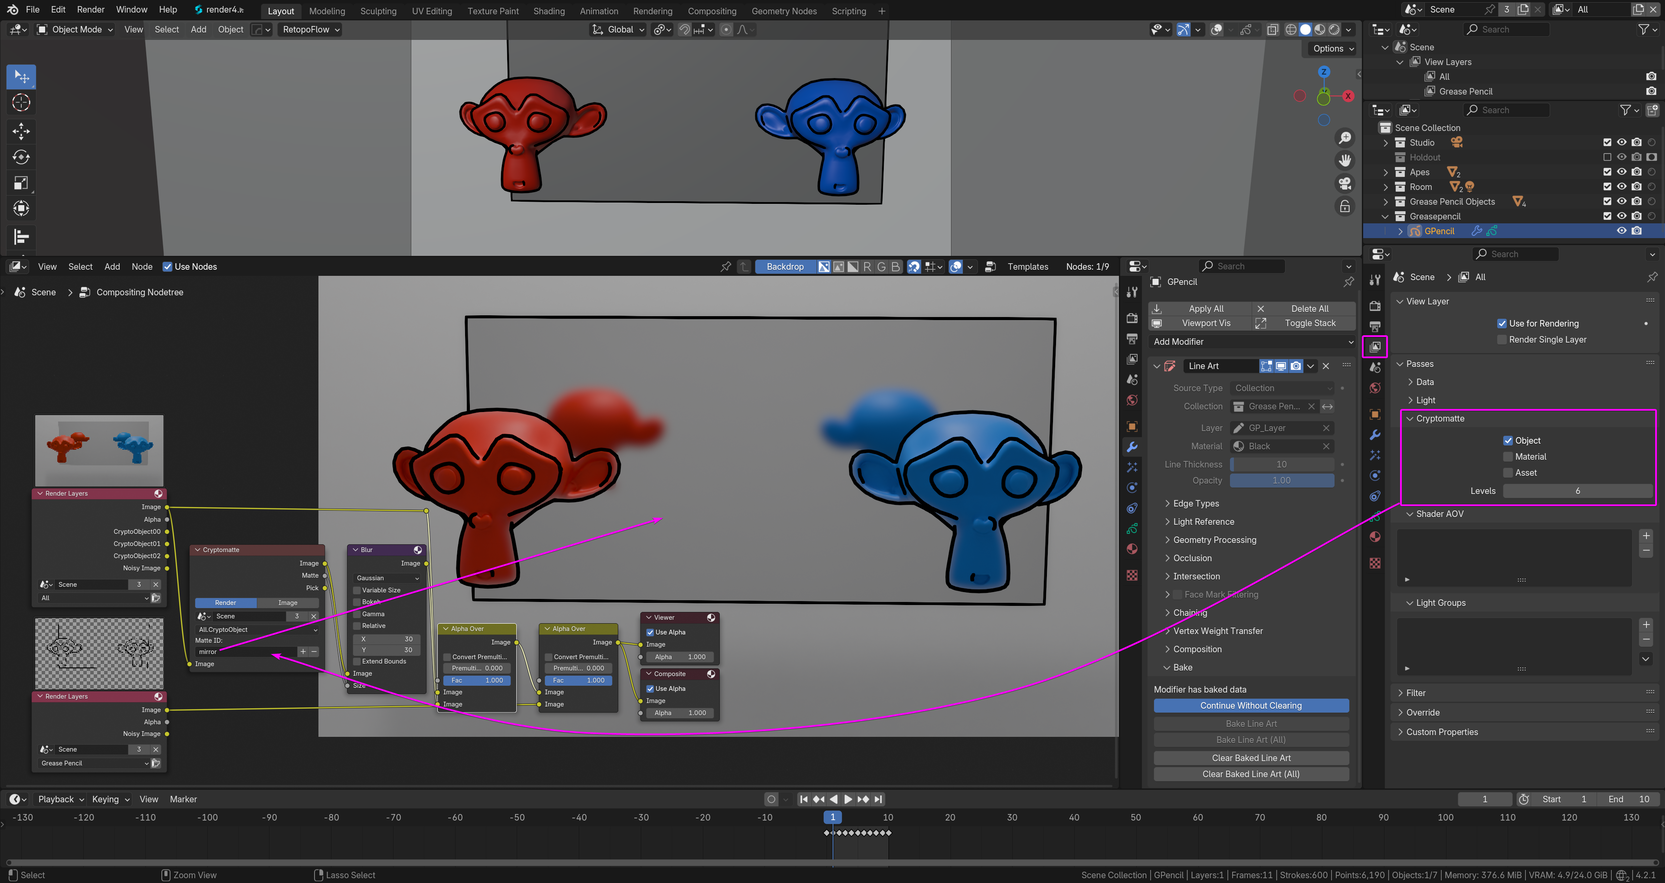The width and height of the screenshot is (1665, 883).
Task: Adjust Alpha Over Fac slider
Action: click(x=477, y=681)
